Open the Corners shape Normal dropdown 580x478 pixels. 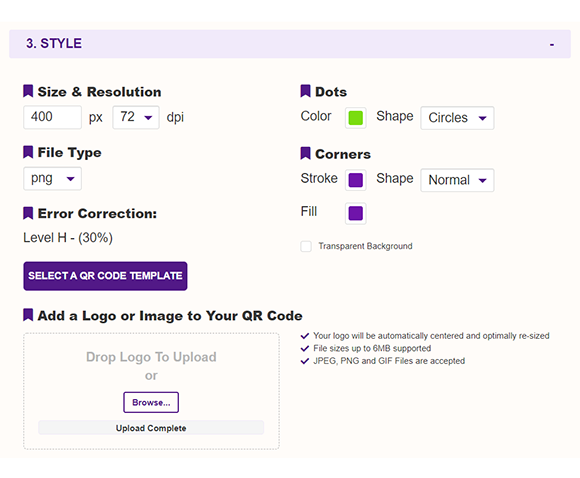(x=457, y=180)
